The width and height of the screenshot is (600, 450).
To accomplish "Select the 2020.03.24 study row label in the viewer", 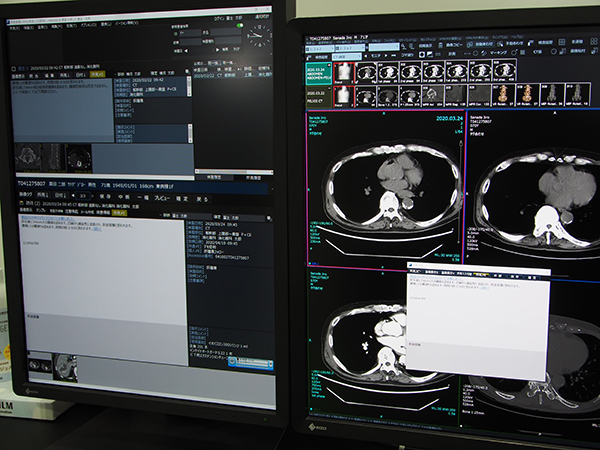I will [x=316, y=73].
